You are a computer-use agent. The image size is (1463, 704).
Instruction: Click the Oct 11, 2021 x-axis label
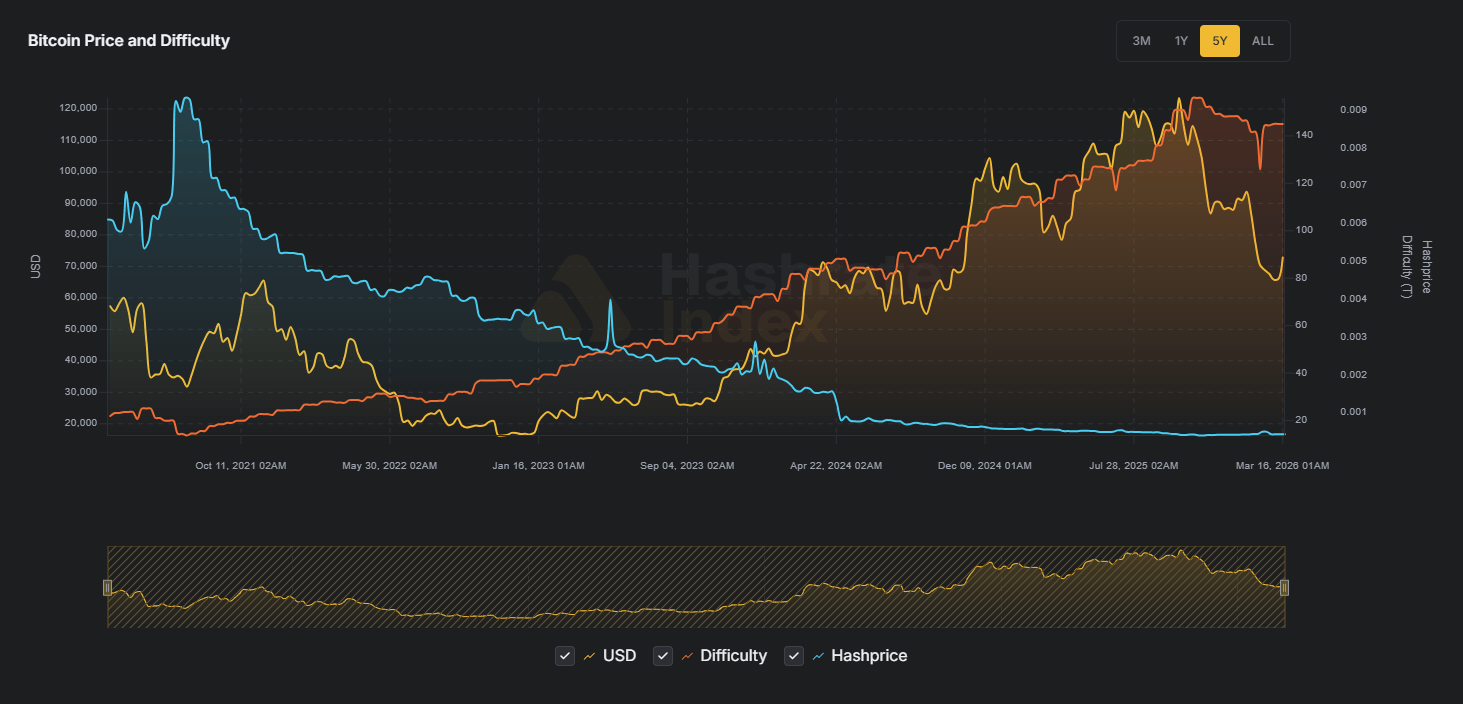241,466
